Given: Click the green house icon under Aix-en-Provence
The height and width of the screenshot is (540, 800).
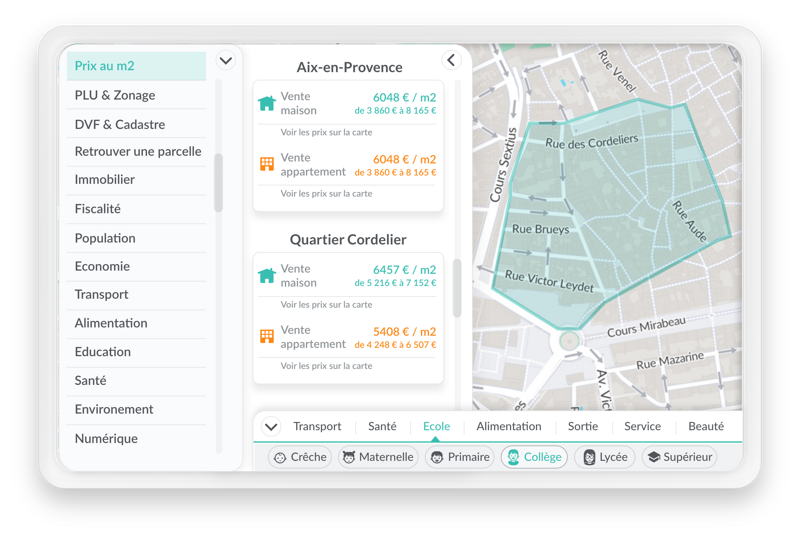Looking at the screenshot, I should click(x=266, y=103).
